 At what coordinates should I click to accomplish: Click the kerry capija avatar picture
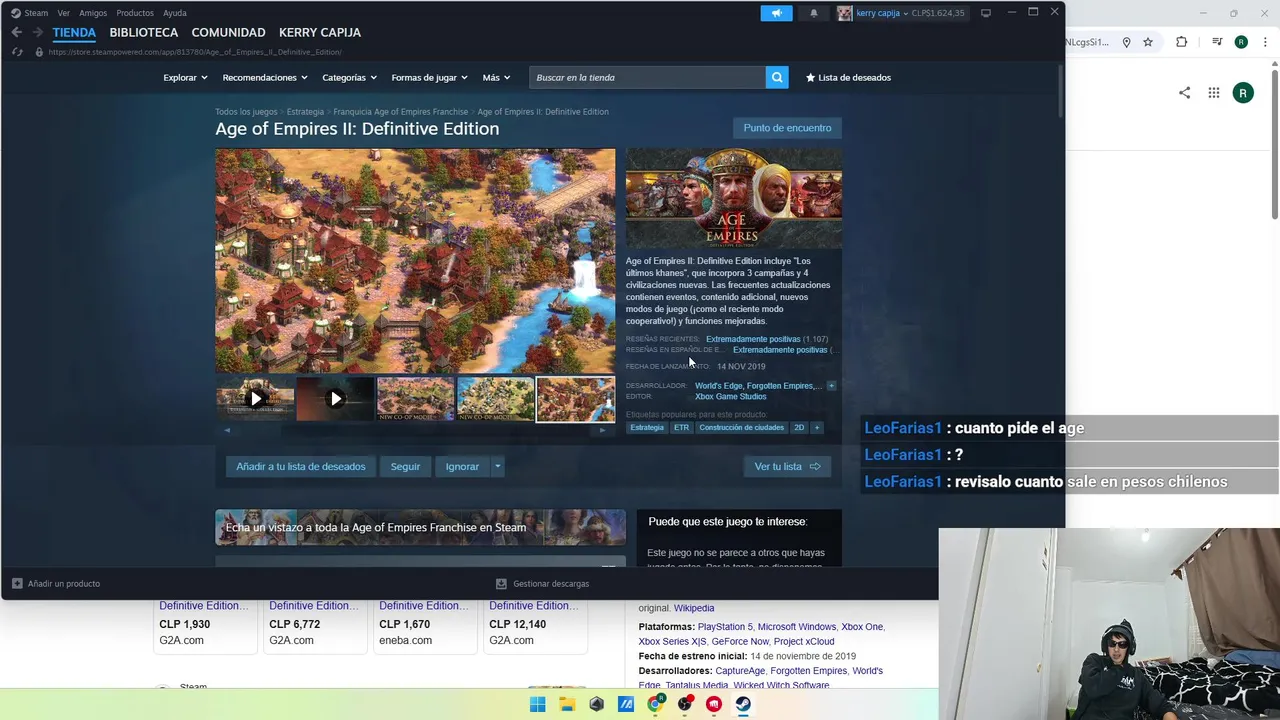tap(845, 13)
